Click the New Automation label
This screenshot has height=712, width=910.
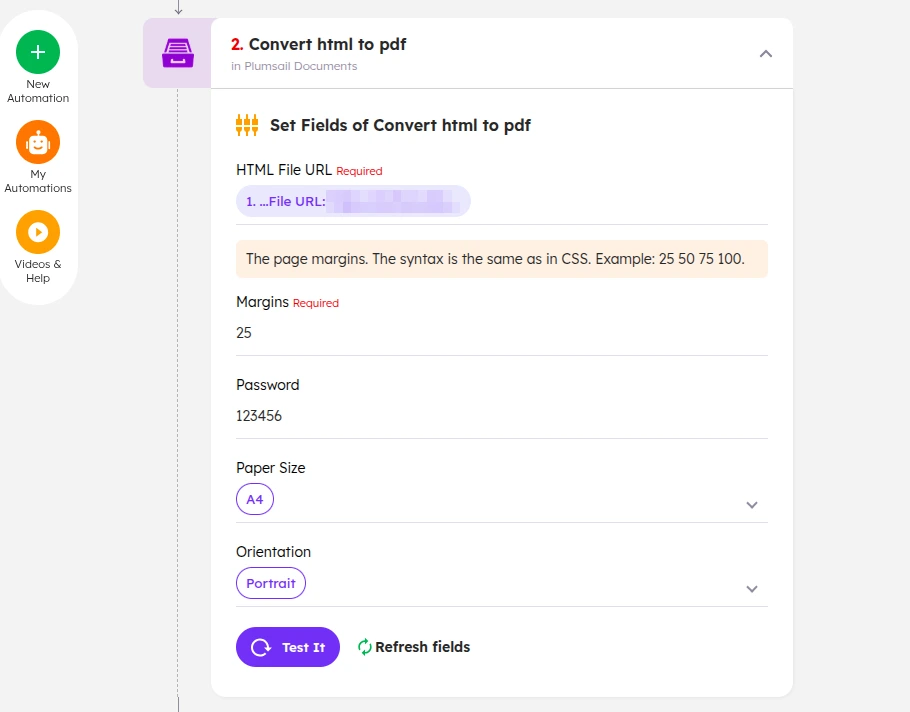(38, 91)
